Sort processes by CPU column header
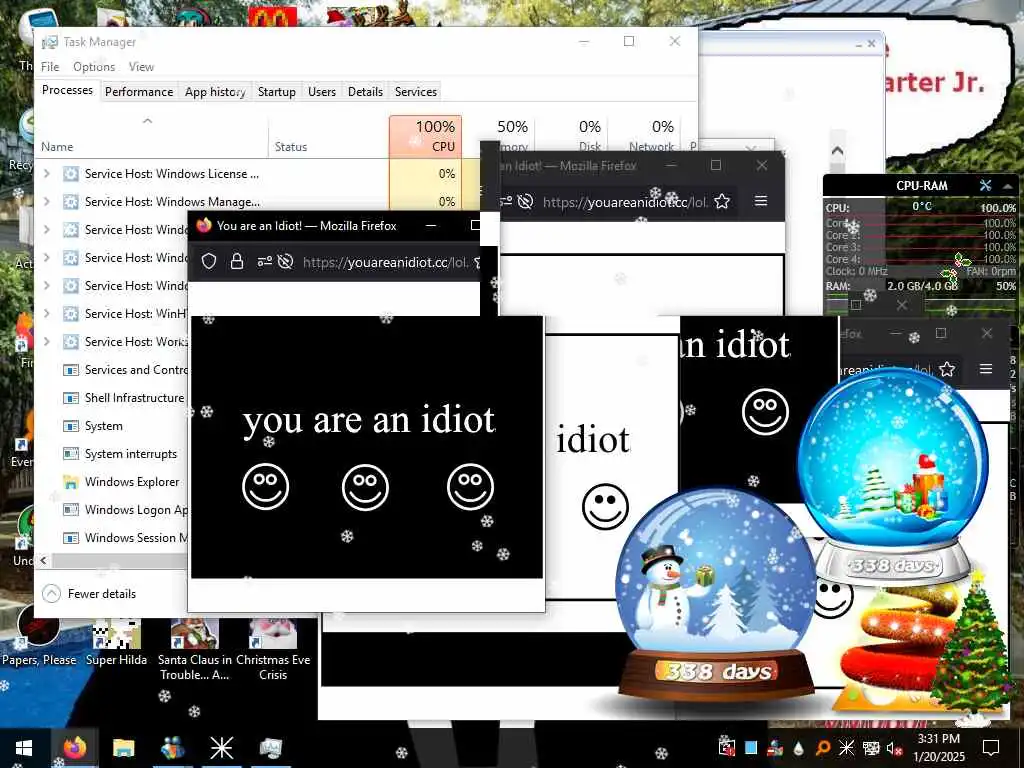The image size is (1024, 768). point(426,136)
